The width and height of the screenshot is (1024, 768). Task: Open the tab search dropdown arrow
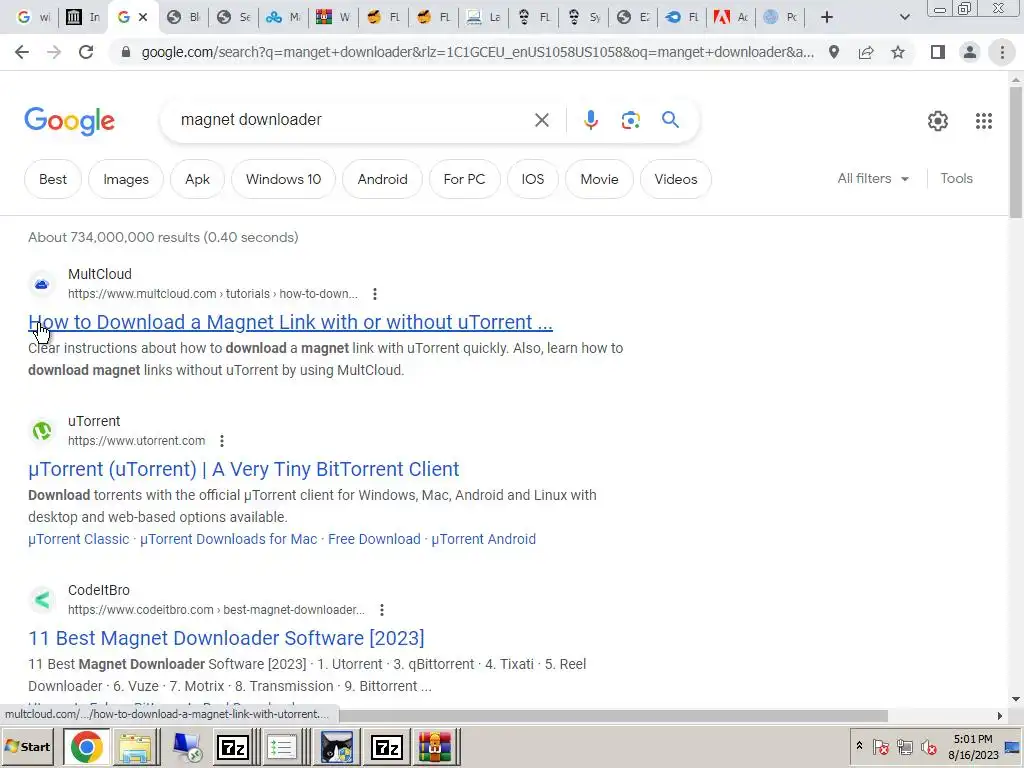click(x=904, y=17)
